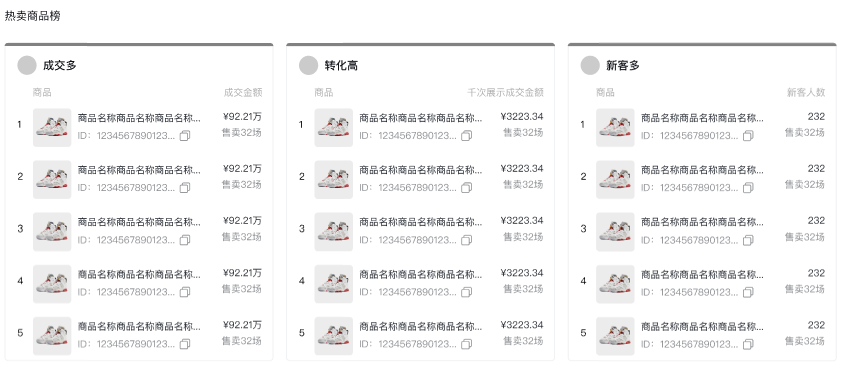Copy ID of rank 3 in 新客多
Image resolution: width=844 pixels, height=368 pixels.
[x=748, y=240]
